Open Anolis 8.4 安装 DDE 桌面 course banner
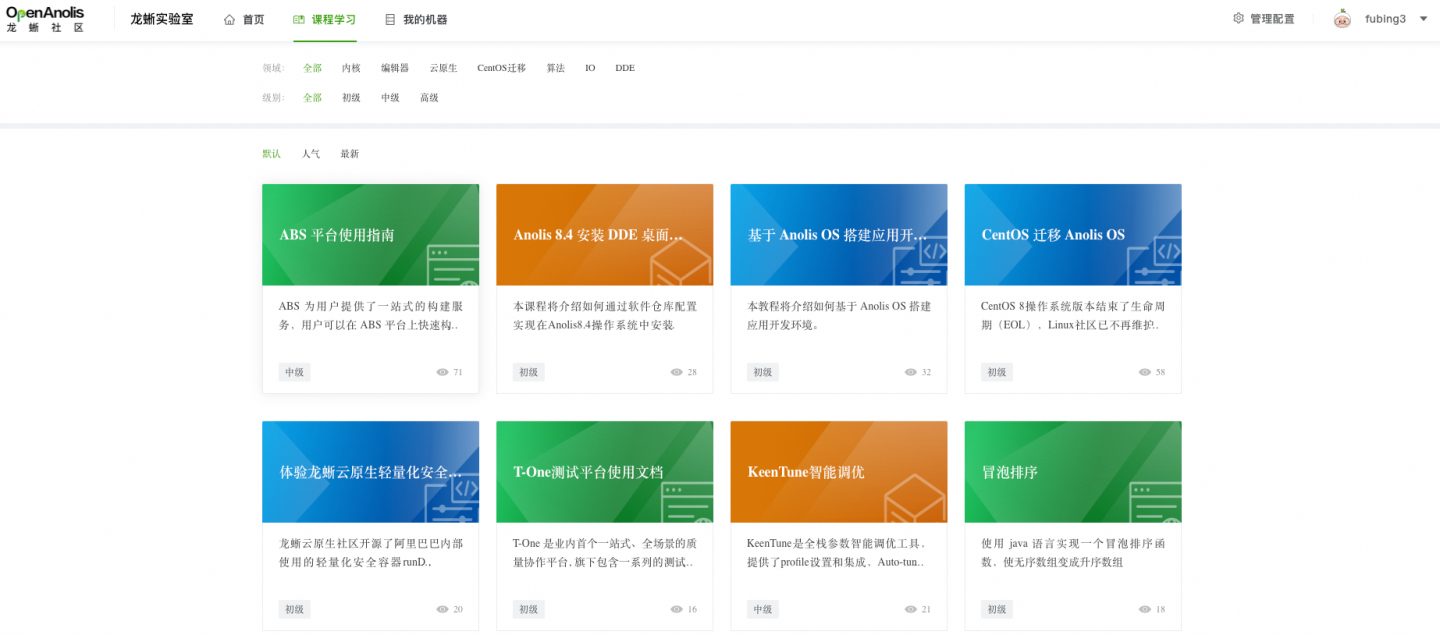This screenshot has width=1440, height=635. click(604, 235)
